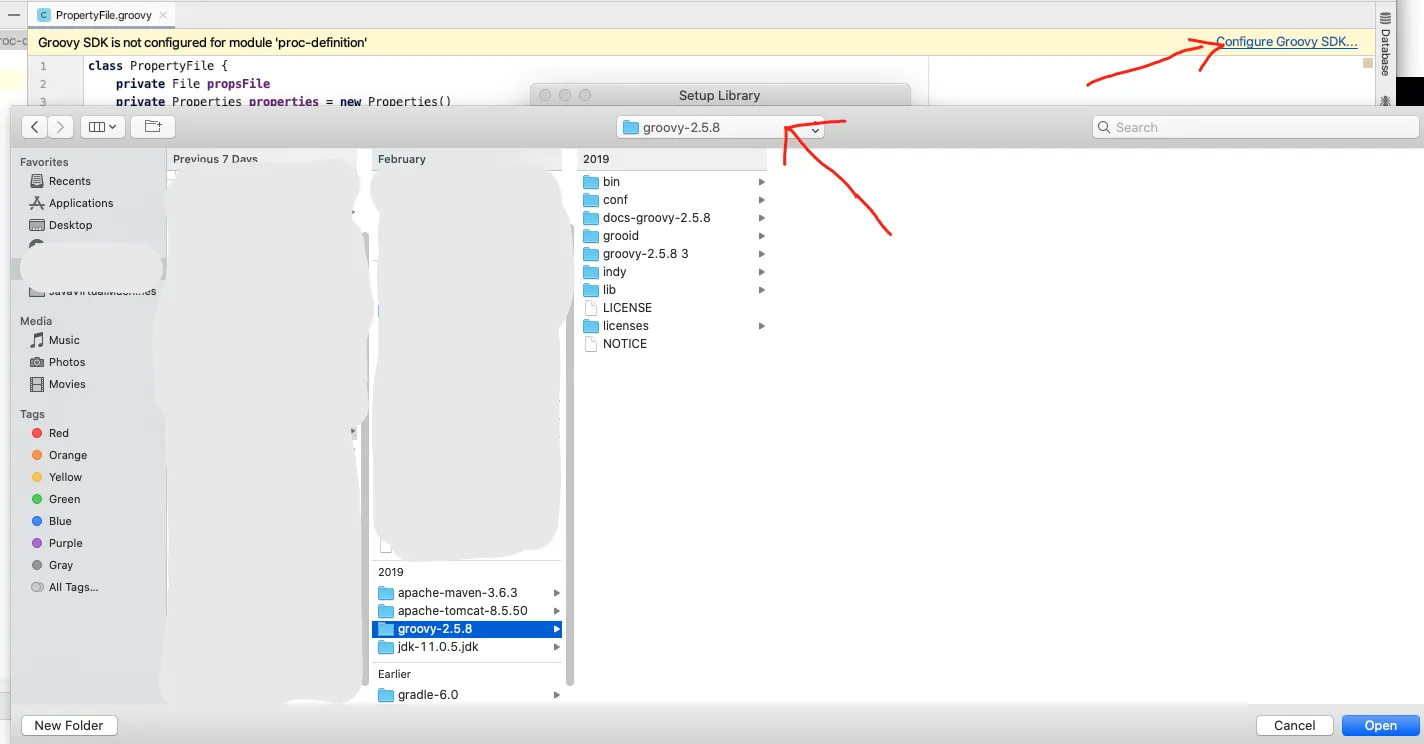Expand the docs-groovy-2.5.8 folder chevron
1424x744 pixels.
click(x=762, y=218)
